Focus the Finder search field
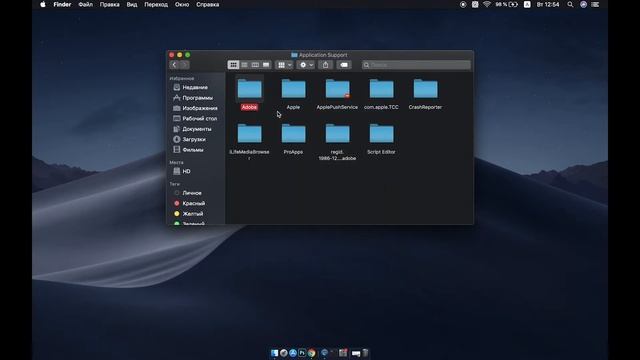 [x=416, y=65]
